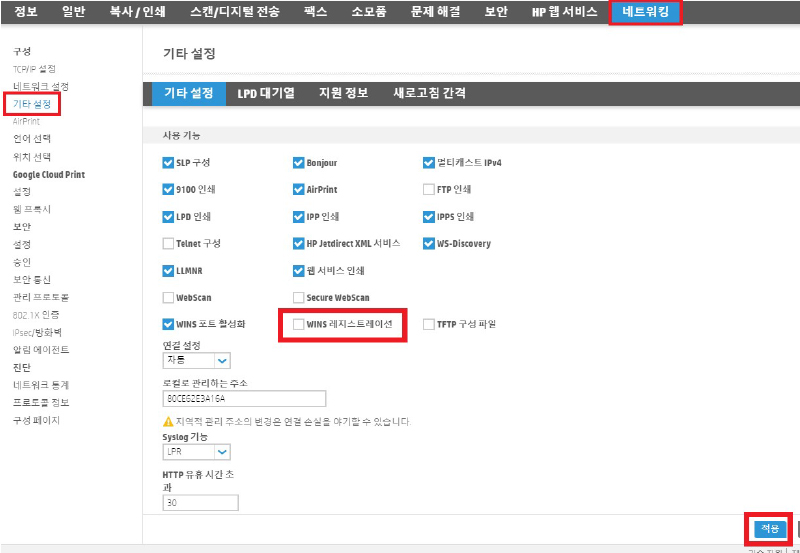
Task: Switch to the 복사 / 인쇄 tab
Action: pos(138,12)
